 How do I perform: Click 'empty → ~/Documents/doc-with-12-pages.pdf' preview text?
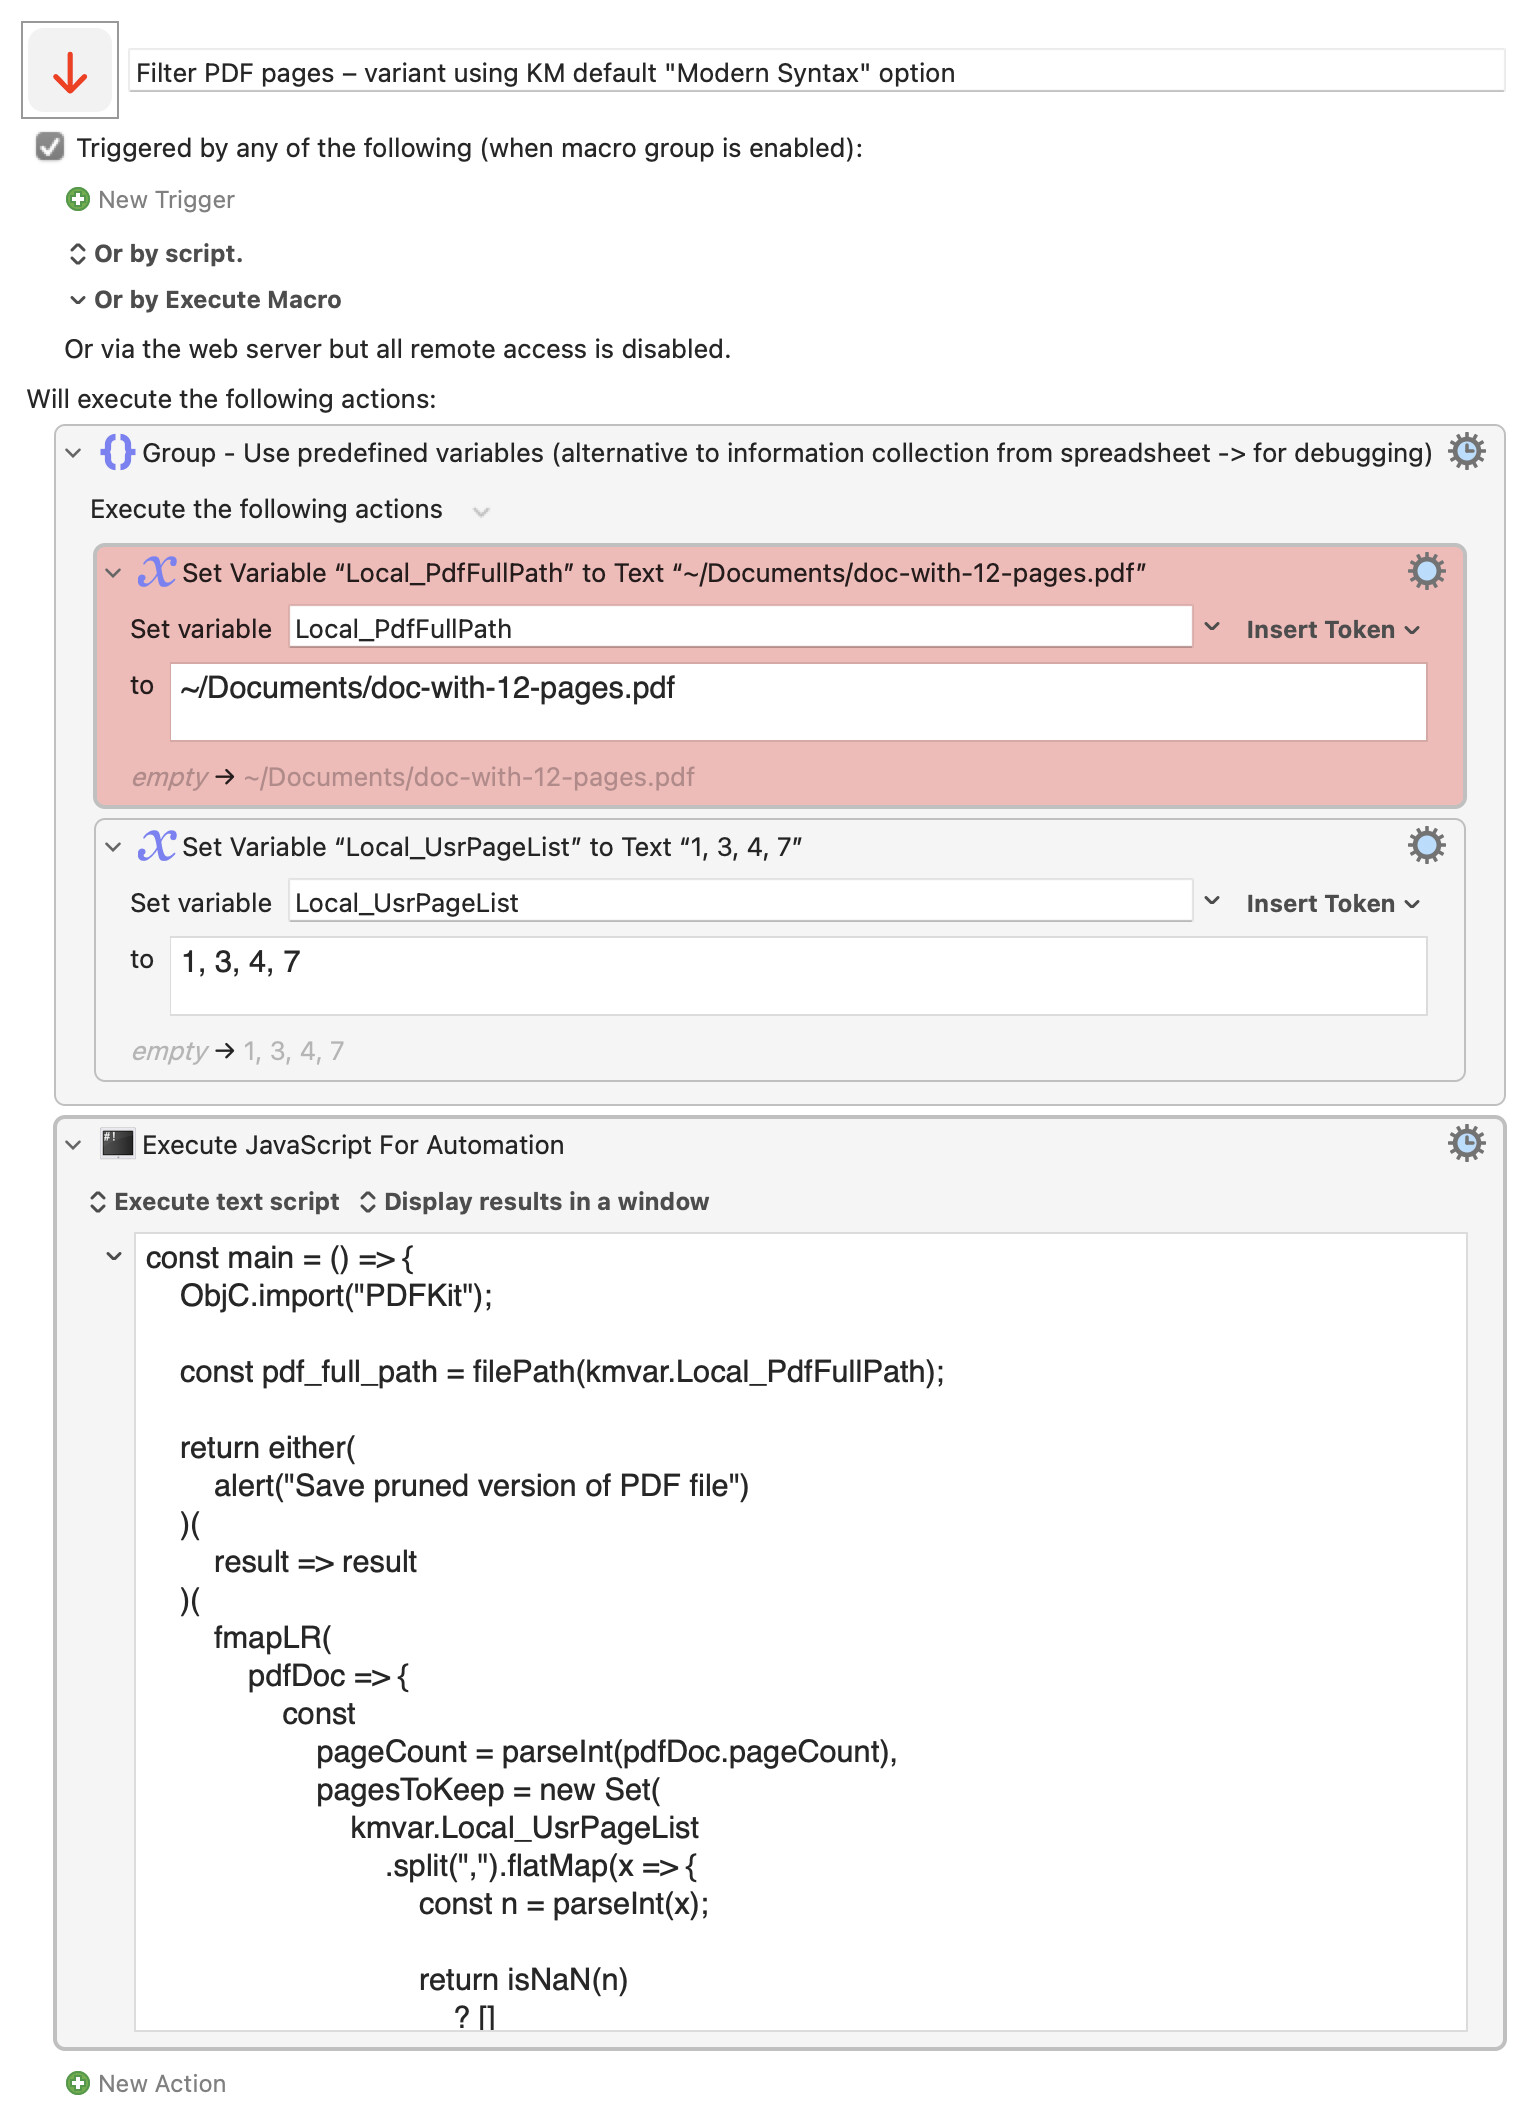pos(413,777)
